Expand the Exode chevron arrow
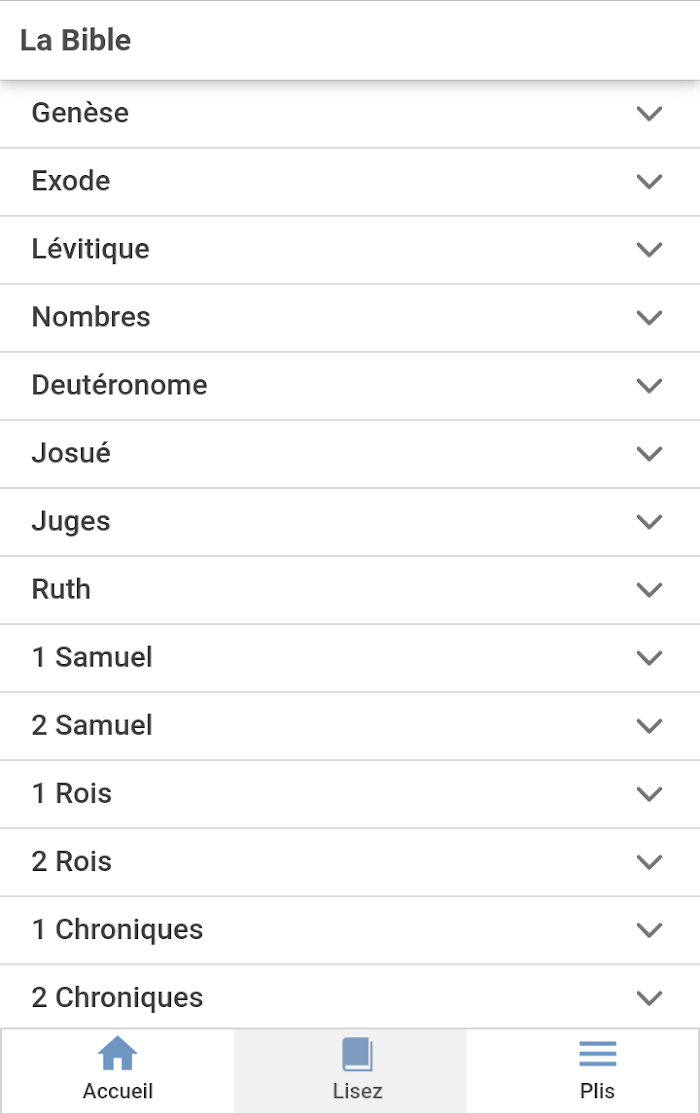This screenshot has height=1114, width=700. click(x=650, y=182)
